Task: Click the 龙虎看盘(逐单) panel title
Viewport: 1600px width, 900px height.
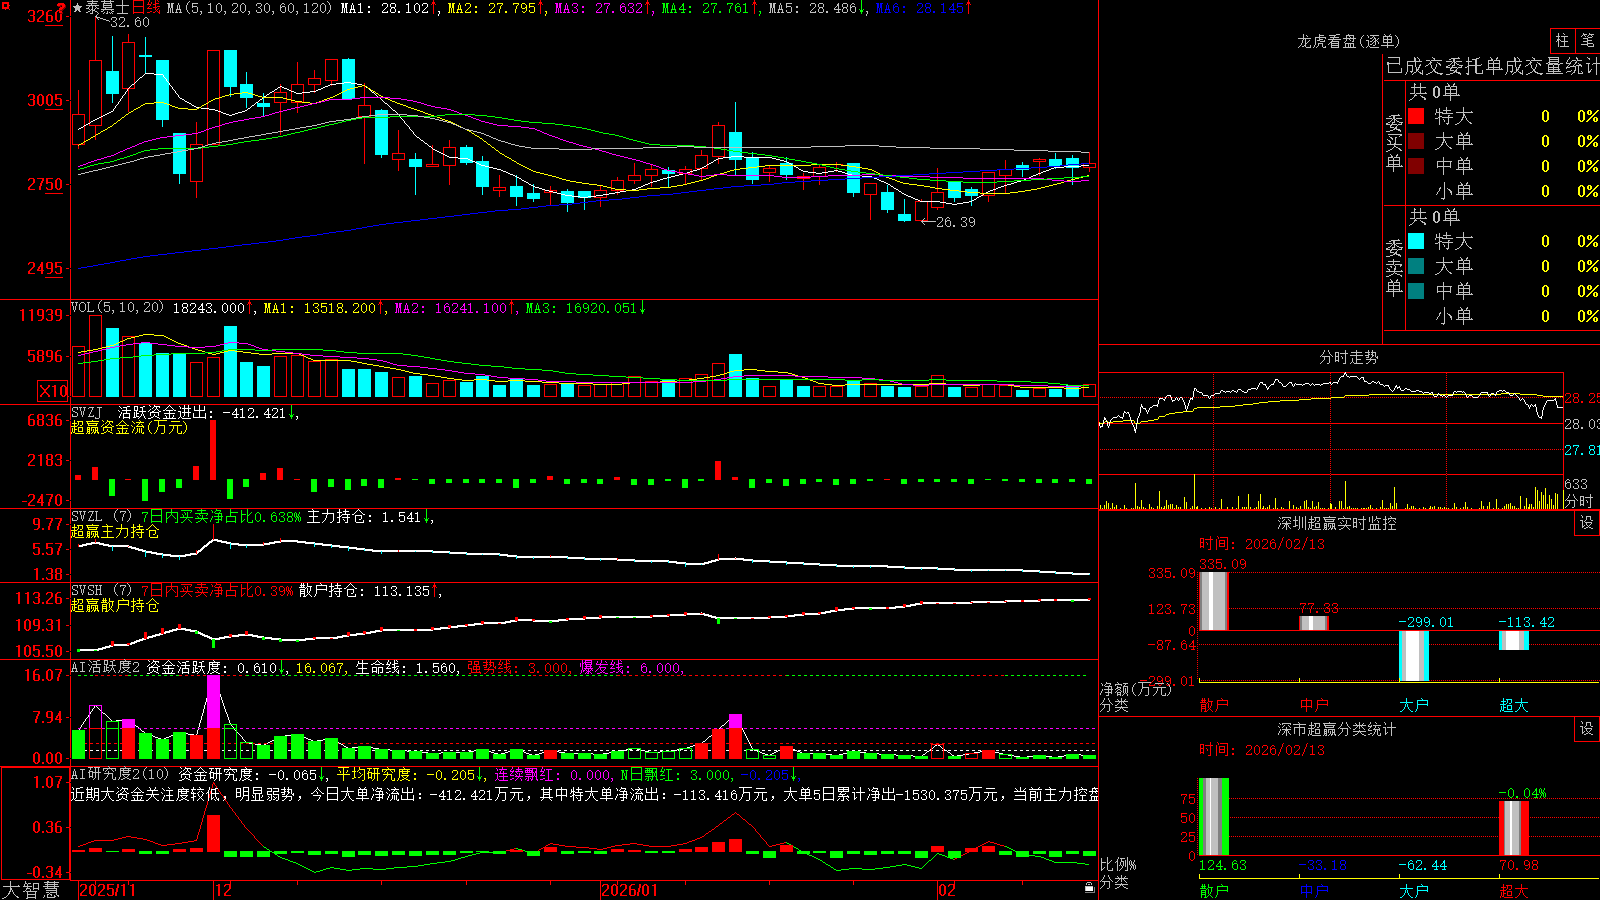Action: click(1349, 41)
